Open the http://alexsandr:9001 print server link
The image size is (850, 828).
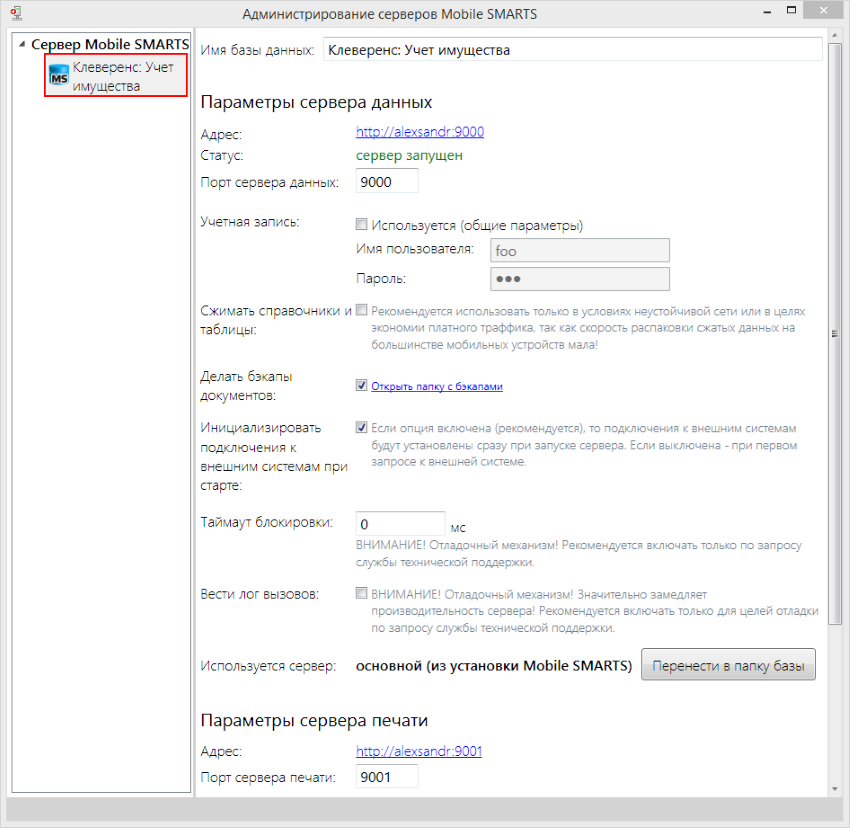click(x=419, y=751)
